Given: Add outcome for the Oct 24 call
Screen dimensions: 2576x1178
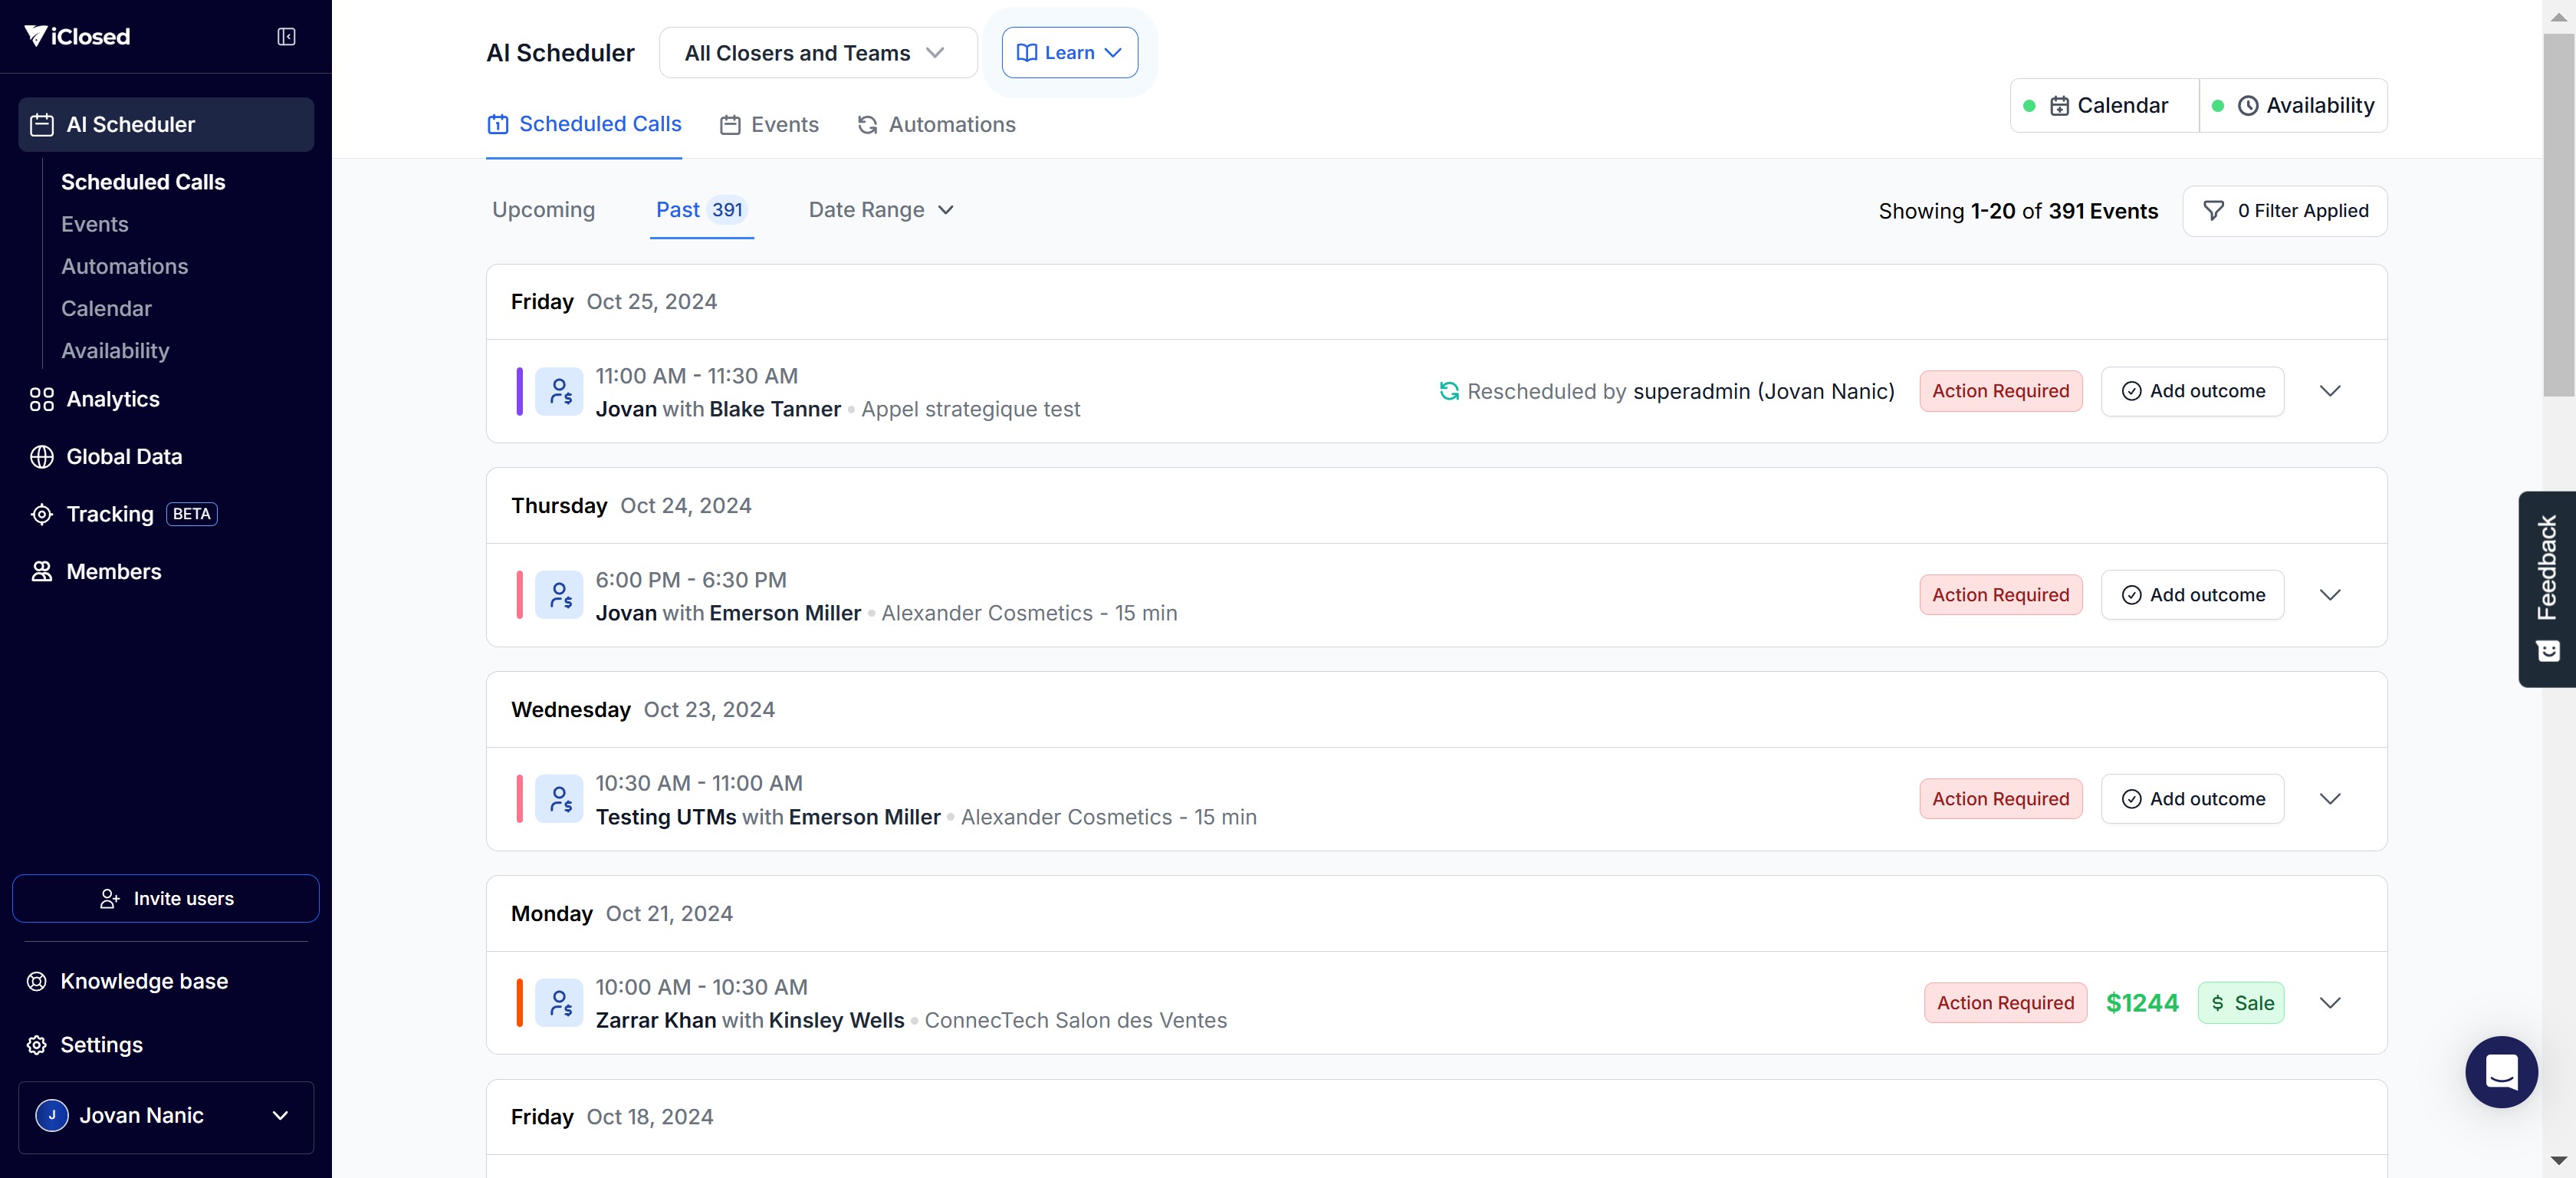Looking at the screenshot, I should 2192,595.
